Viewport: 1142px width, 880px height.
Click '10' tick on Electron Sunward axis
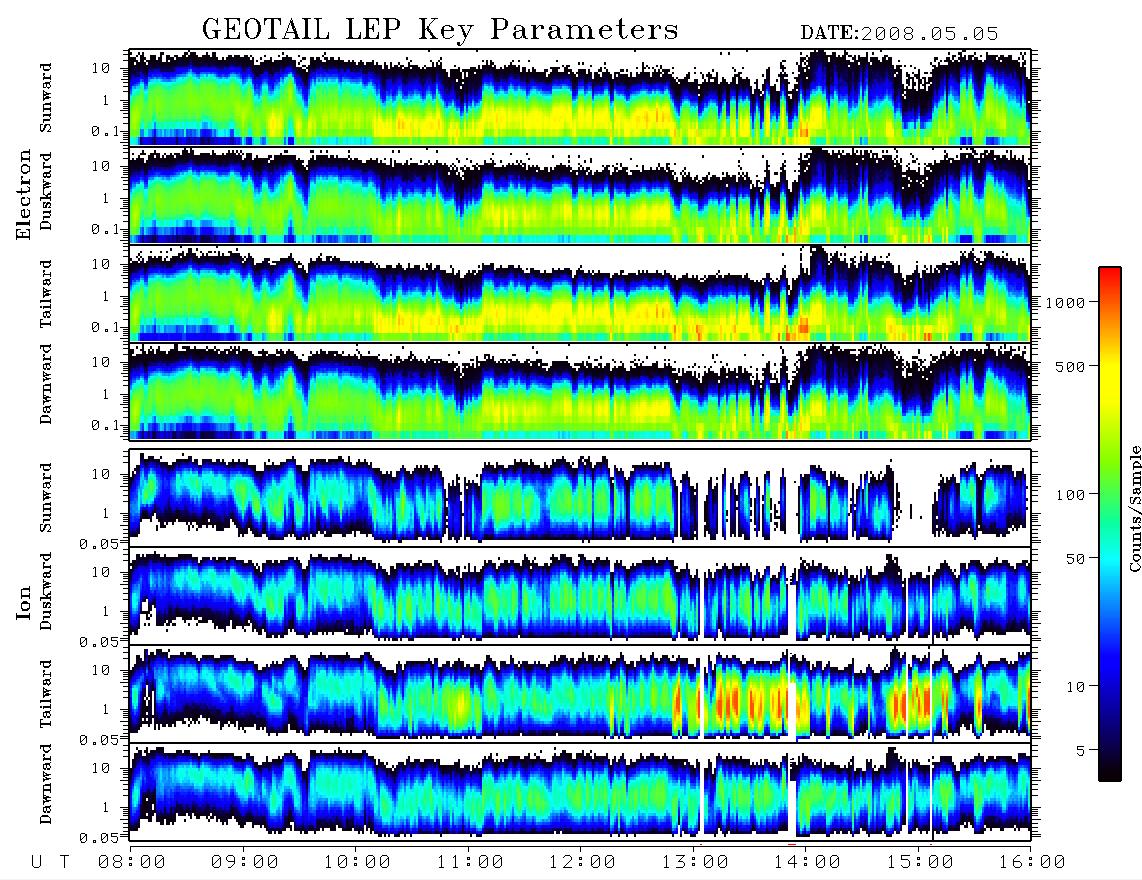[101, 68]
